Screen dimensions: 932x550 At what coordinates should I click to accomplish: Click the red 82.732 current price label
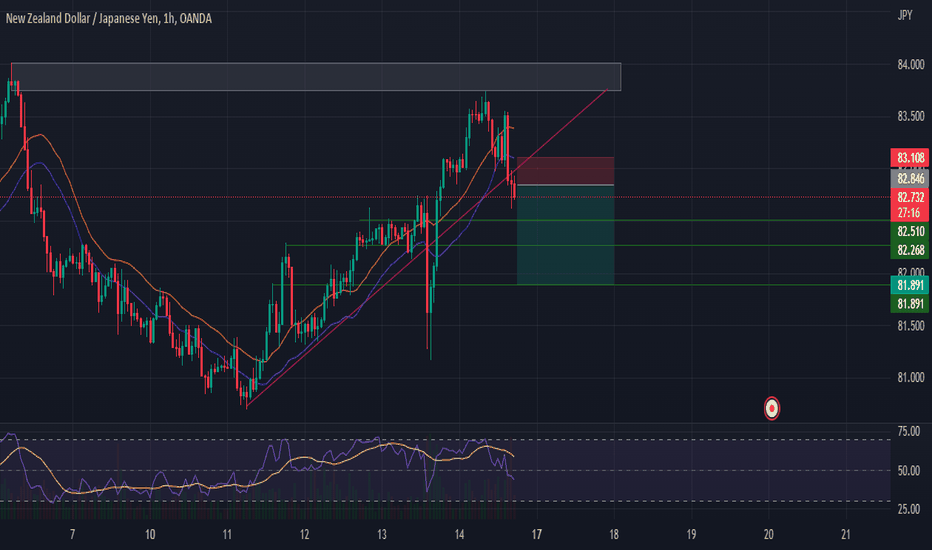click(910, 197)
